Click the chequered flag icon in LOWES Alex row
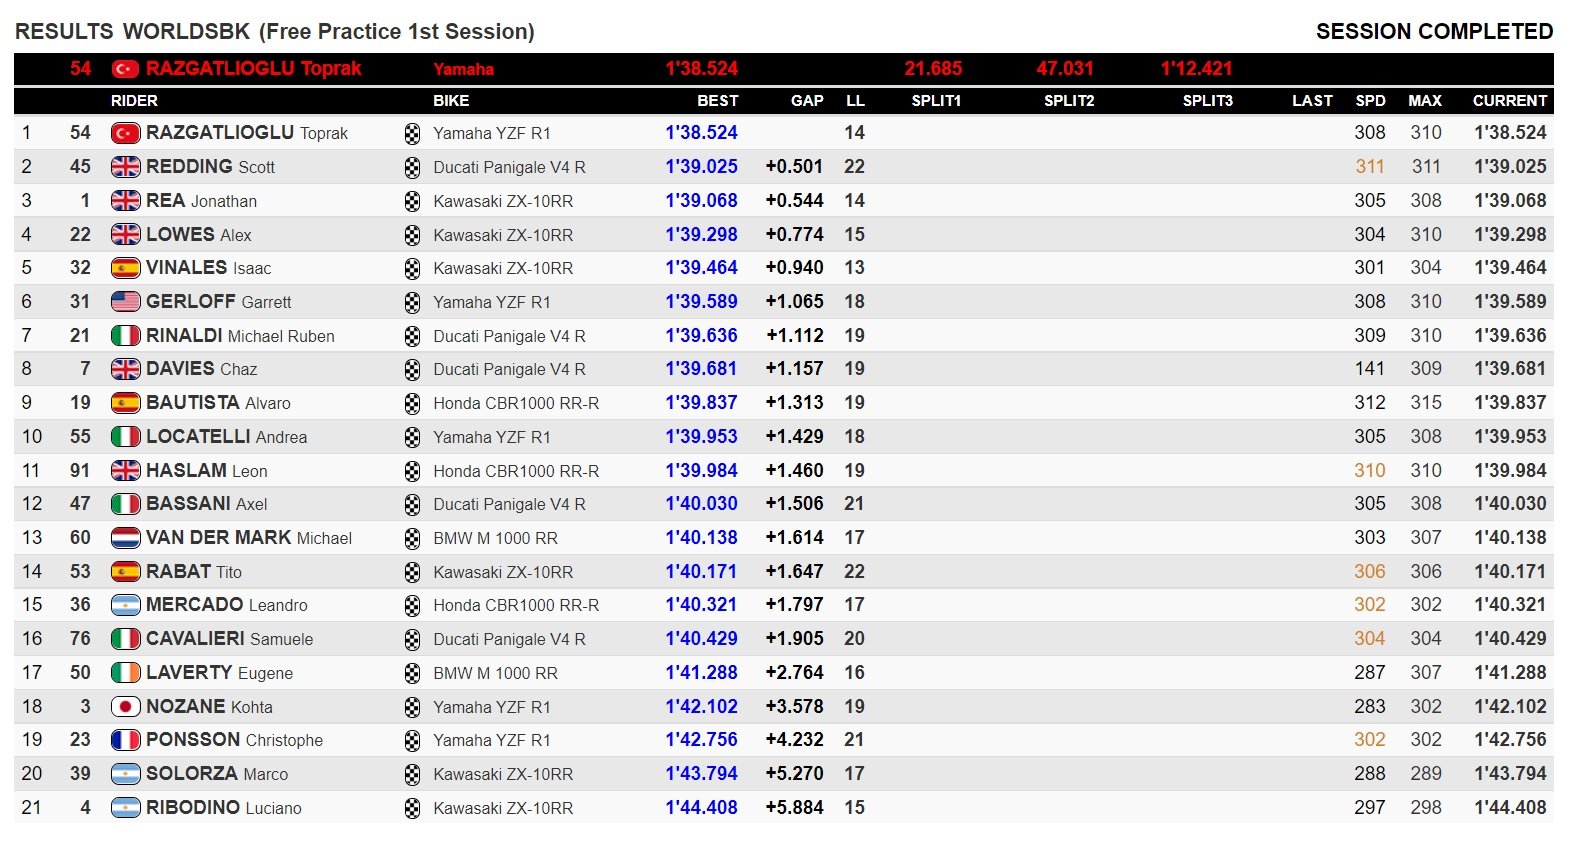Screen dimensions: 1587x843 pos(412,235)
